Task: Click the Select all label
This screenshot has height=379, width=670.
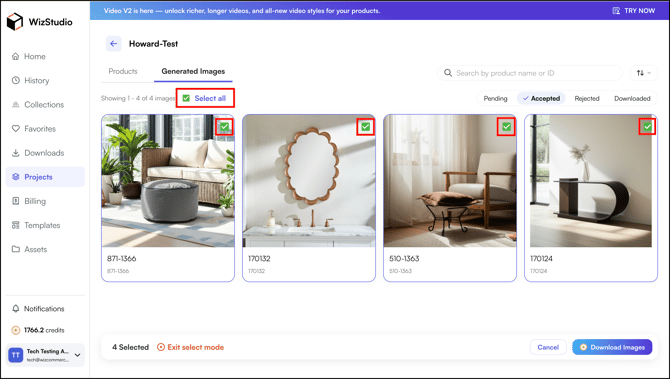Action: click(210, 98)
